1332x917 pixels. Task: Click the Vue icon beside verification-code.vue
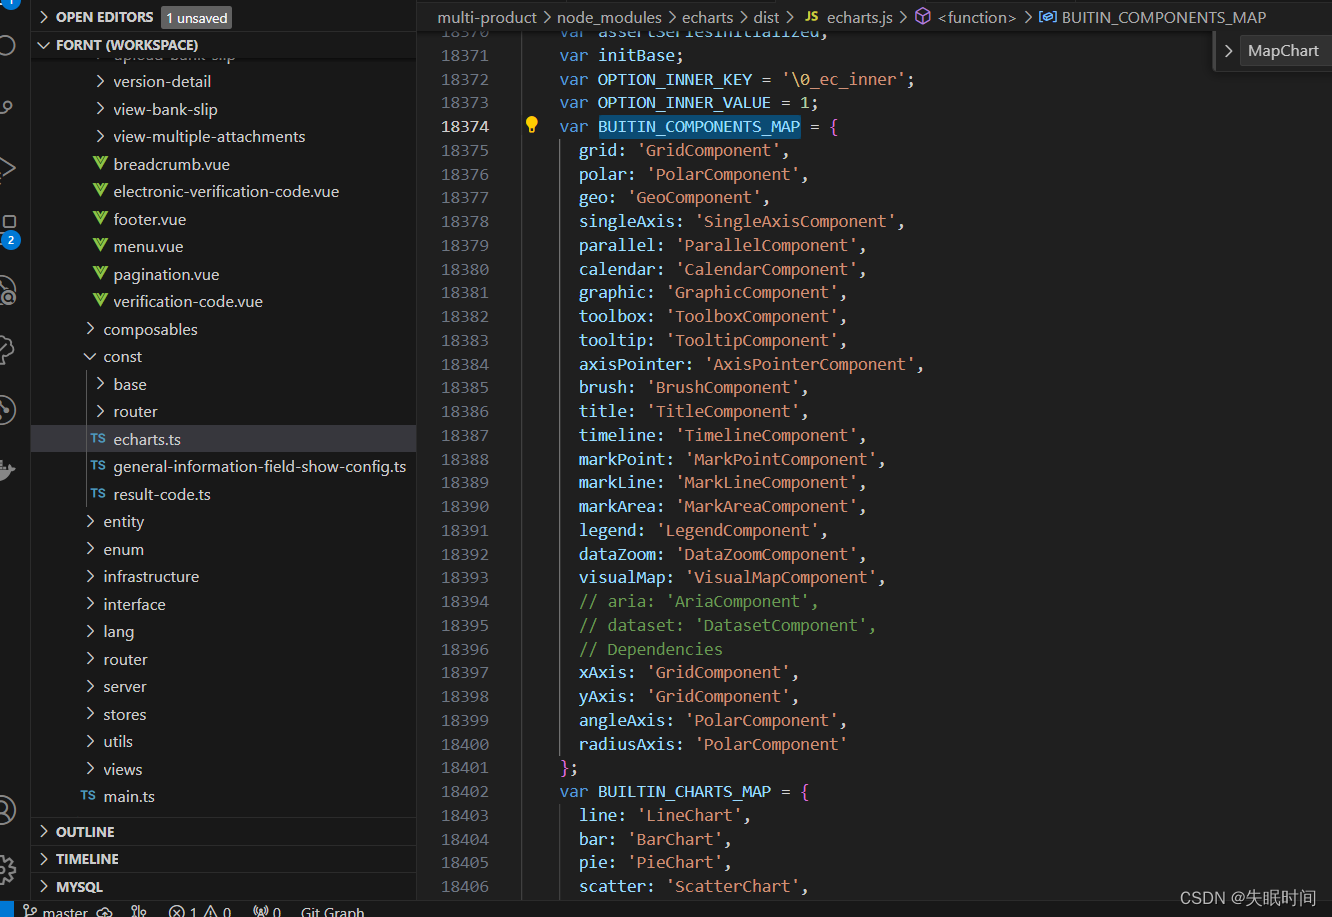point(99,301)
